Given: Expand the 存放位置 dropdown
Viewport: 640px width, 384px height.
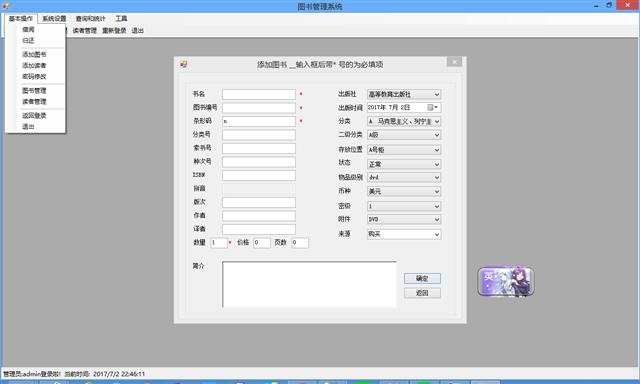Looking at the screenshot, I should [x=437, y=150].
